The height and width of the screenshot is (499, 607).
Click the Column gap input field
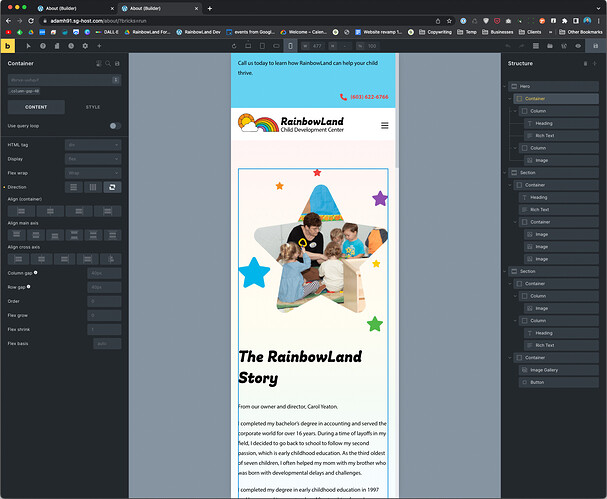tap(104, 273)
